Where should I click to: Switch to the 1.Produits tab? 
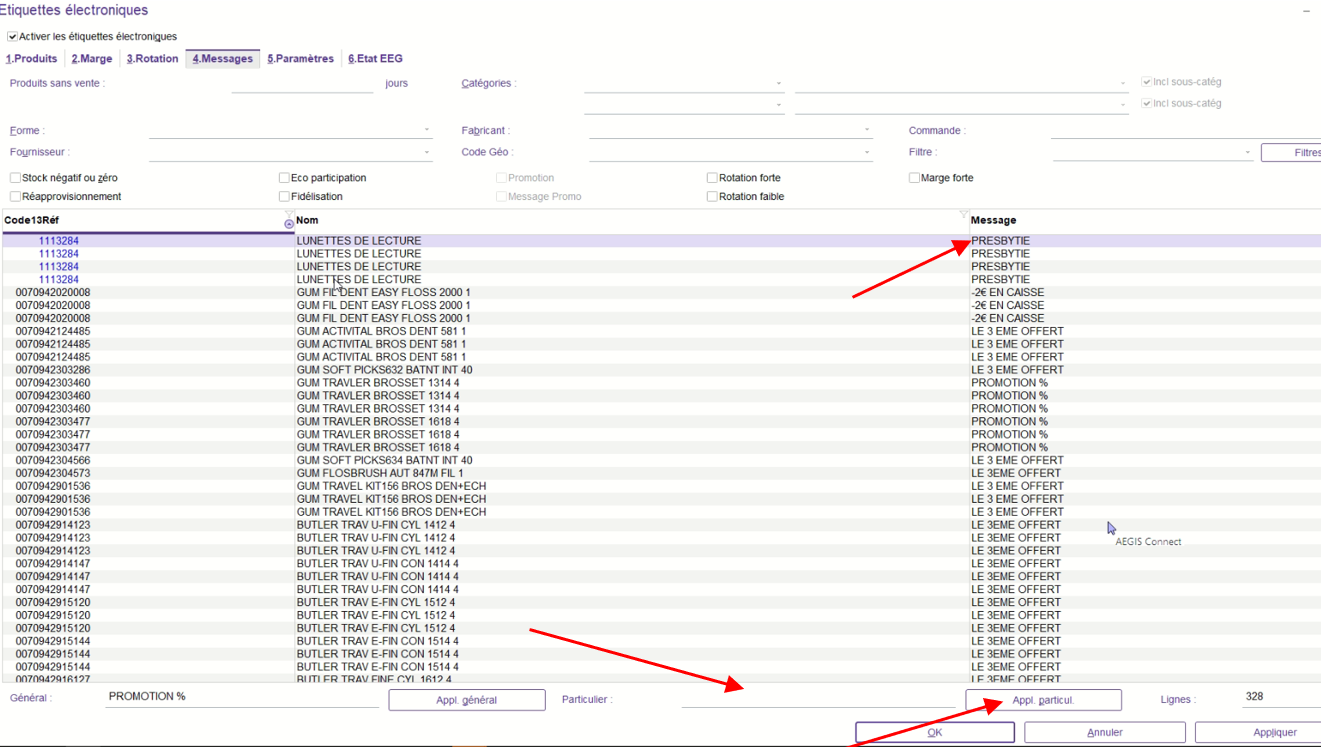coord(32,59)
